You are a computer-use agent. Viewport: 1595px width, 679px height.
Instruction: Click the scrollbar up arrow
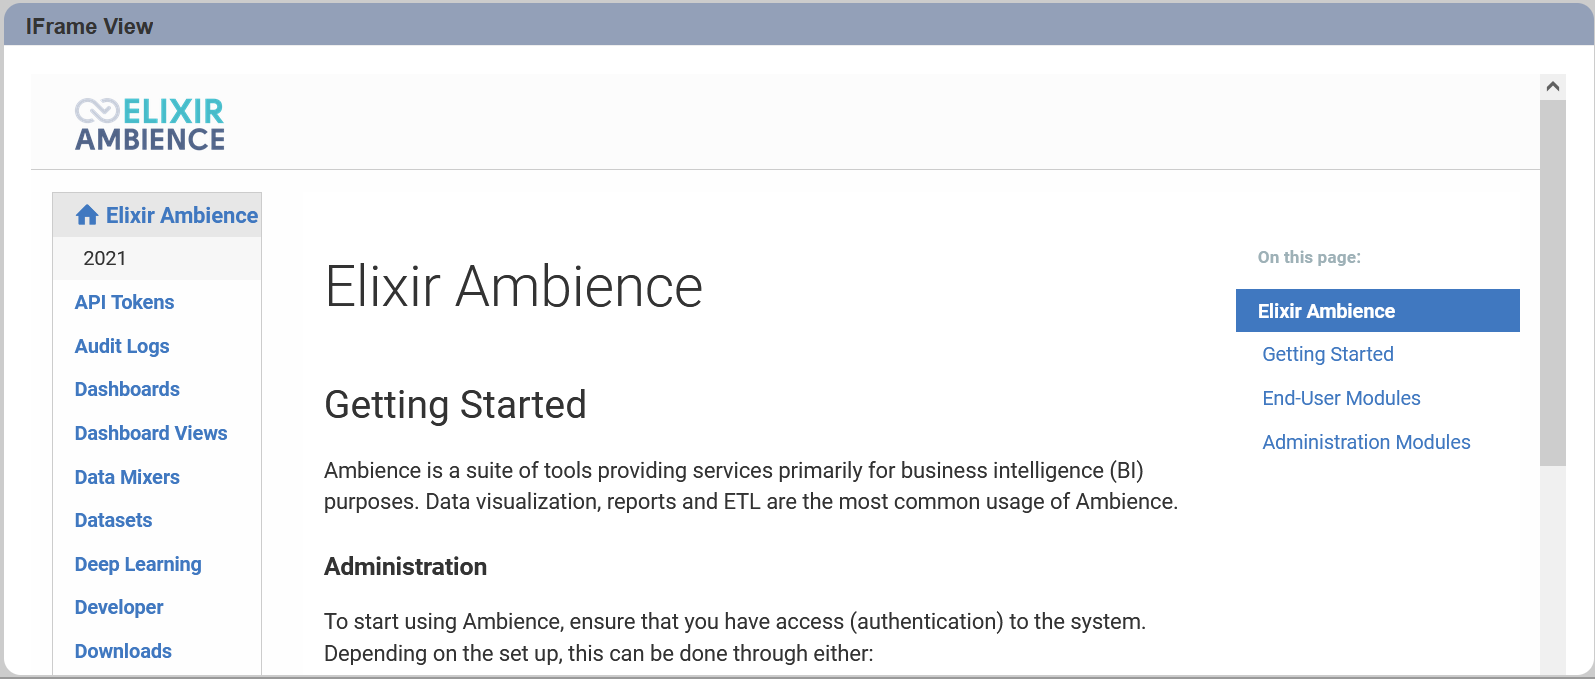tap(1553, 86)
